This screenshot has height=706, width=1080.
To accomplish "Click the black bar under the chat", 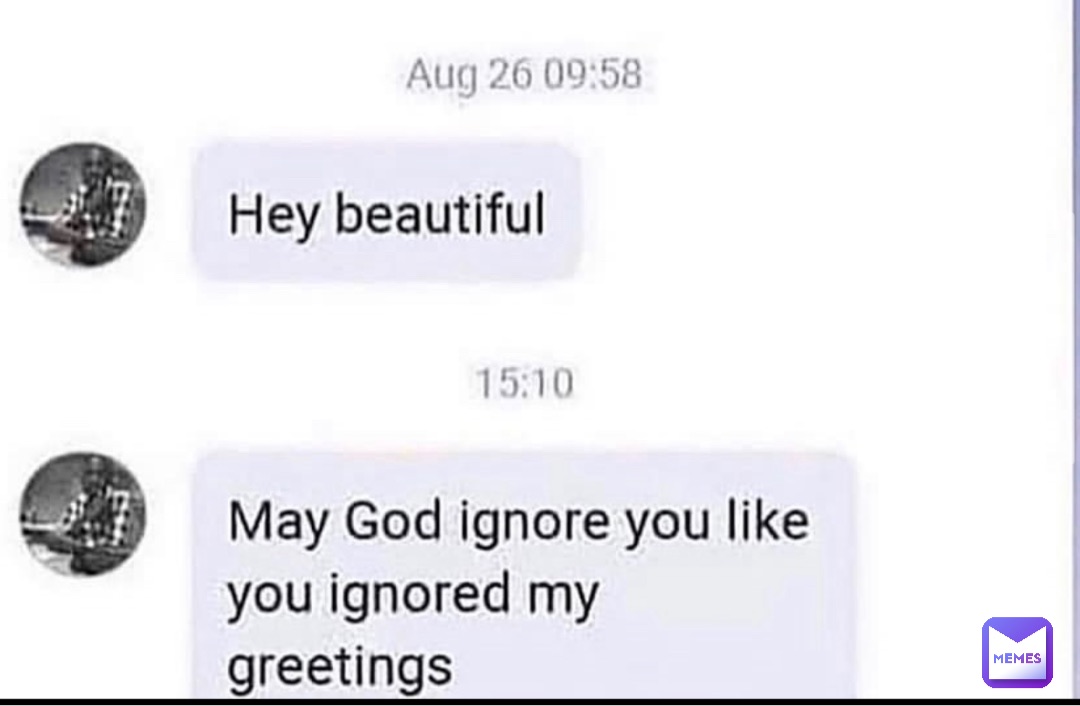I will coord(540,703).
